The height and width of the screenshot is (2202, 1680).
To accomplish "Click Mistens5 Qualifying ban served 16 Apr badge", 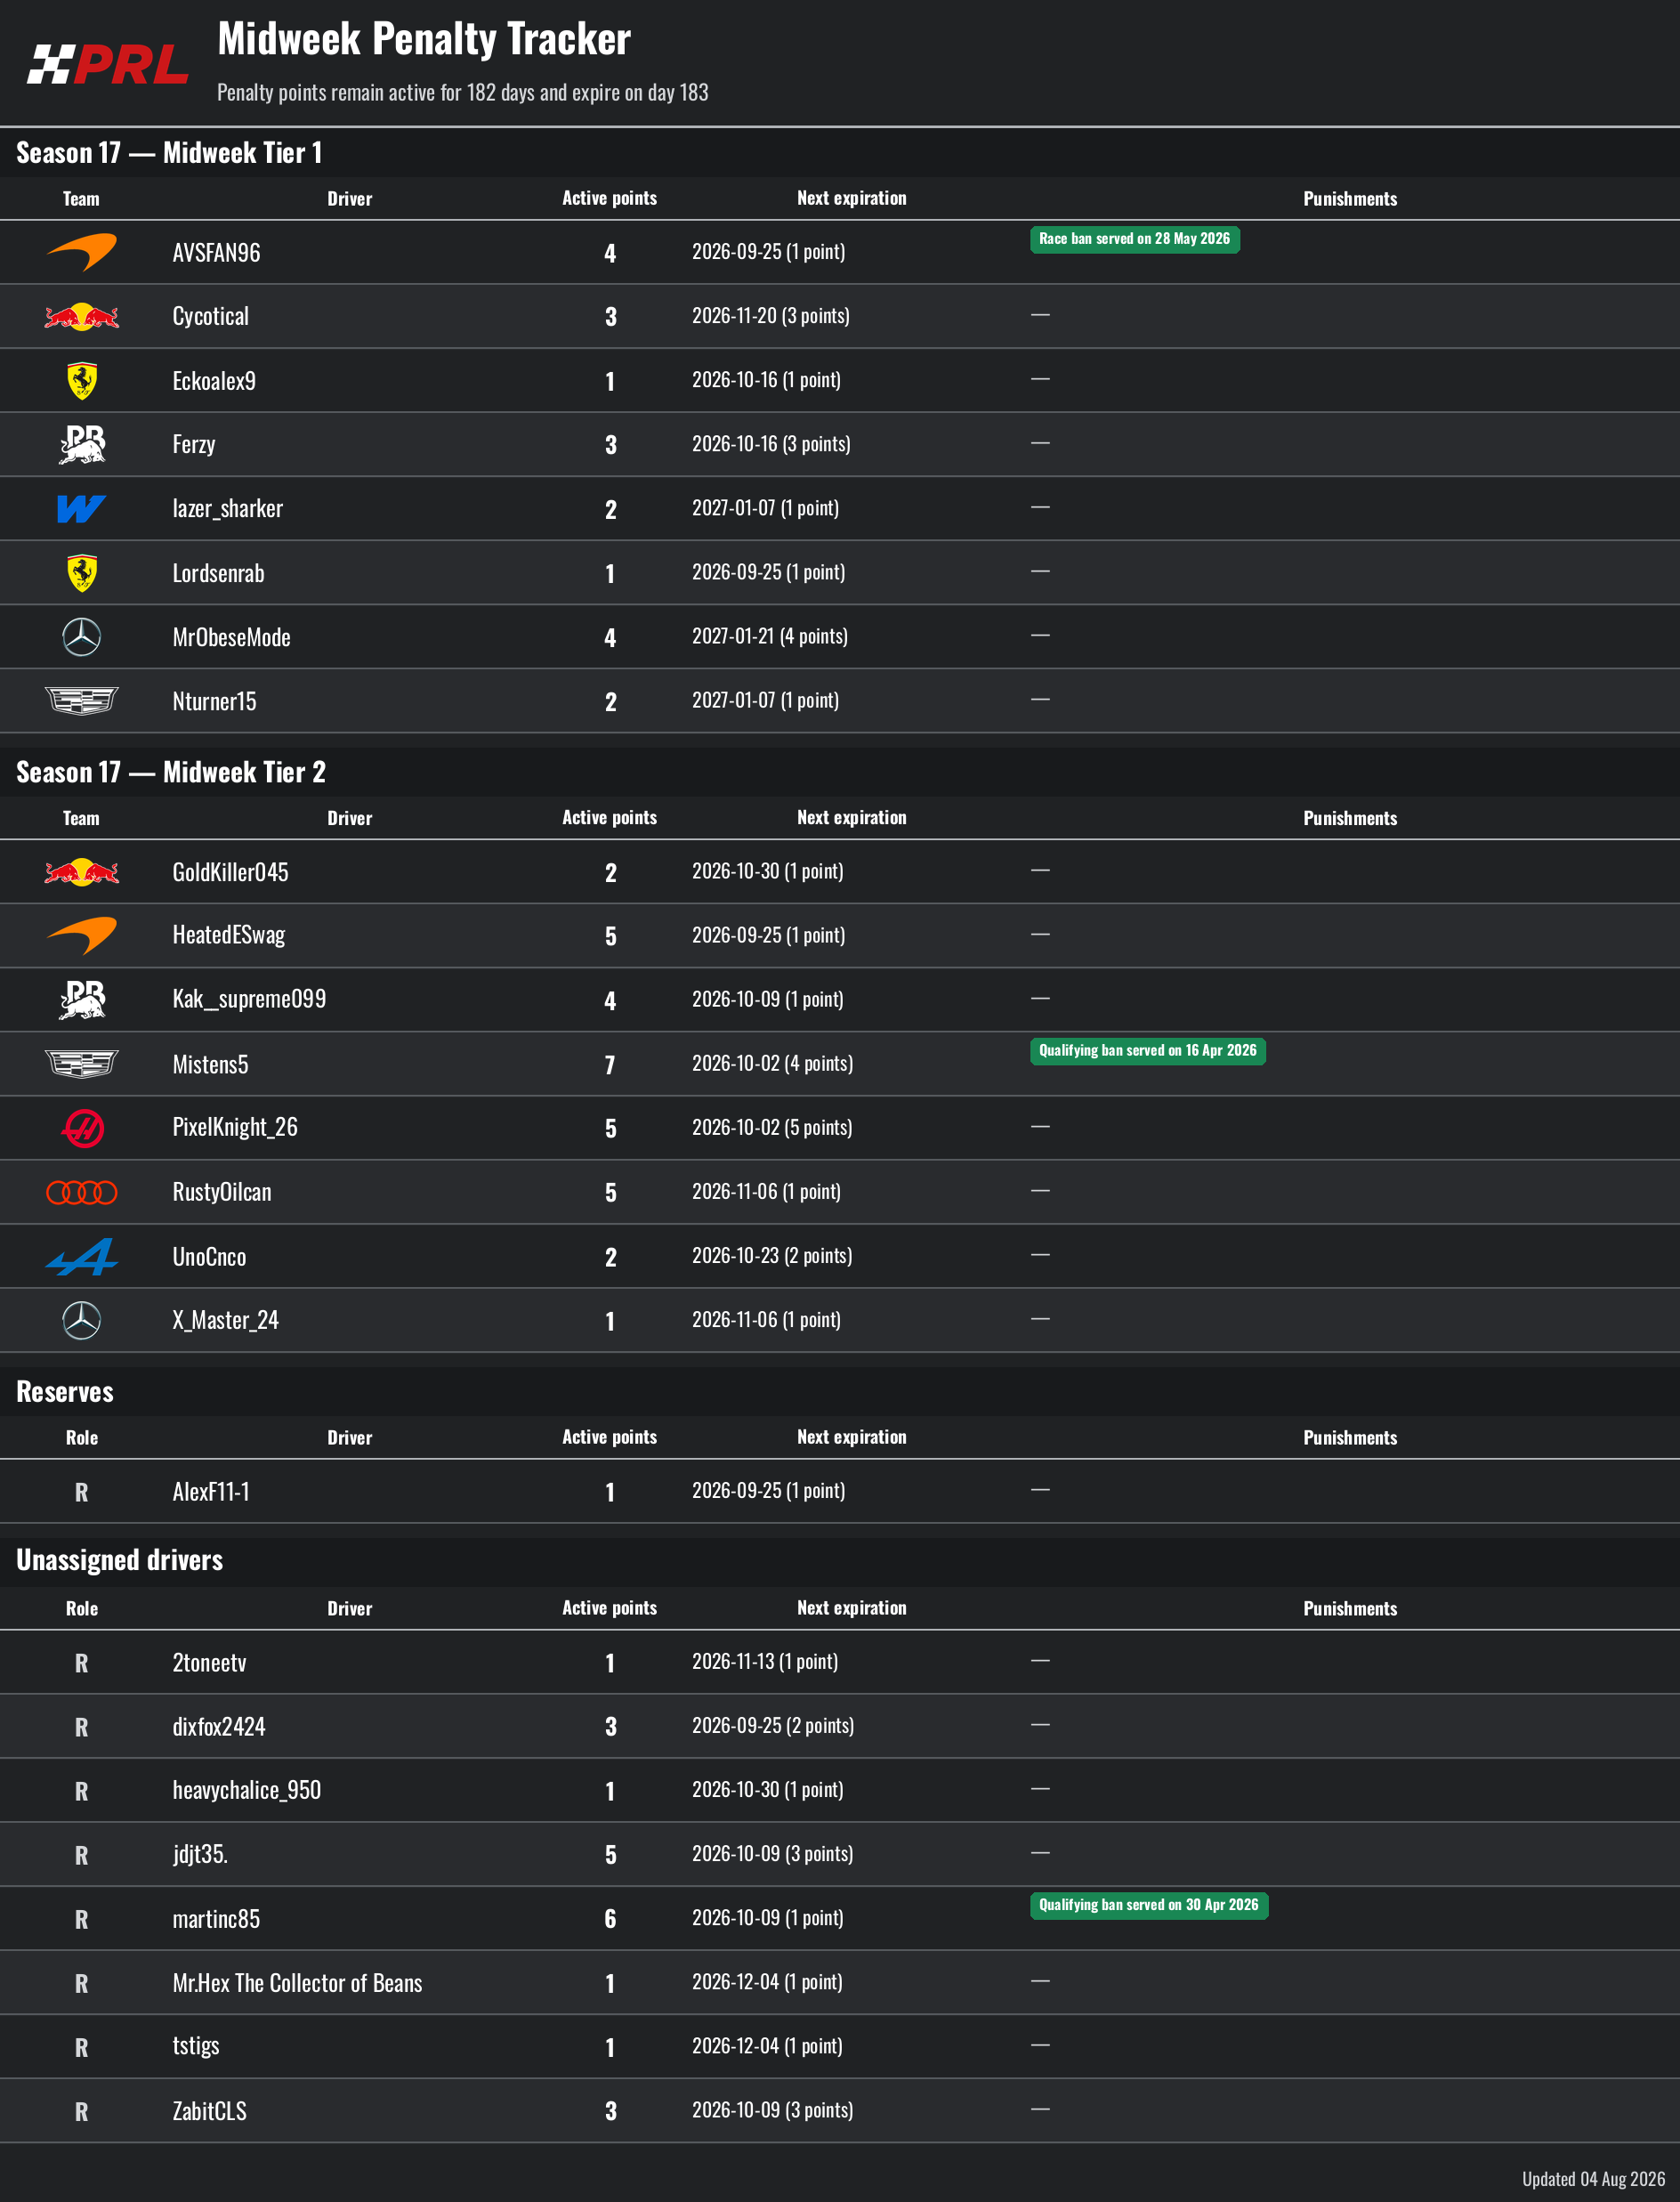I will (x=1148, y=1051).
